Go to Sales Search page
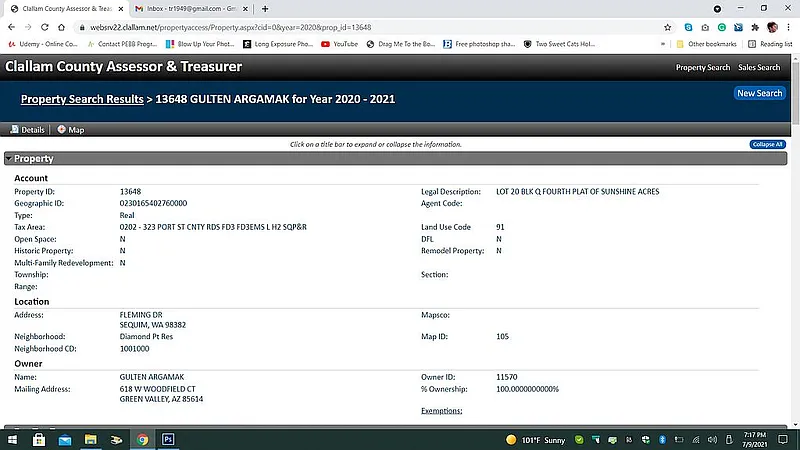The height and width of the screenshot is (450, 800). pyautogui.click(x=759, y=67)
